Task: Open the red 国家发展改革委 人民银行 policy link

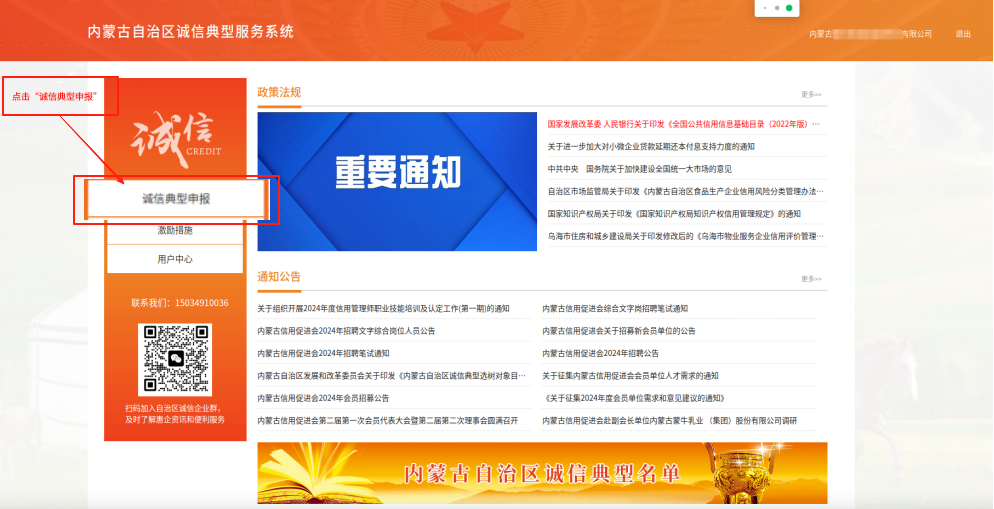Action: pyautogui.click(x=683, y=125)
